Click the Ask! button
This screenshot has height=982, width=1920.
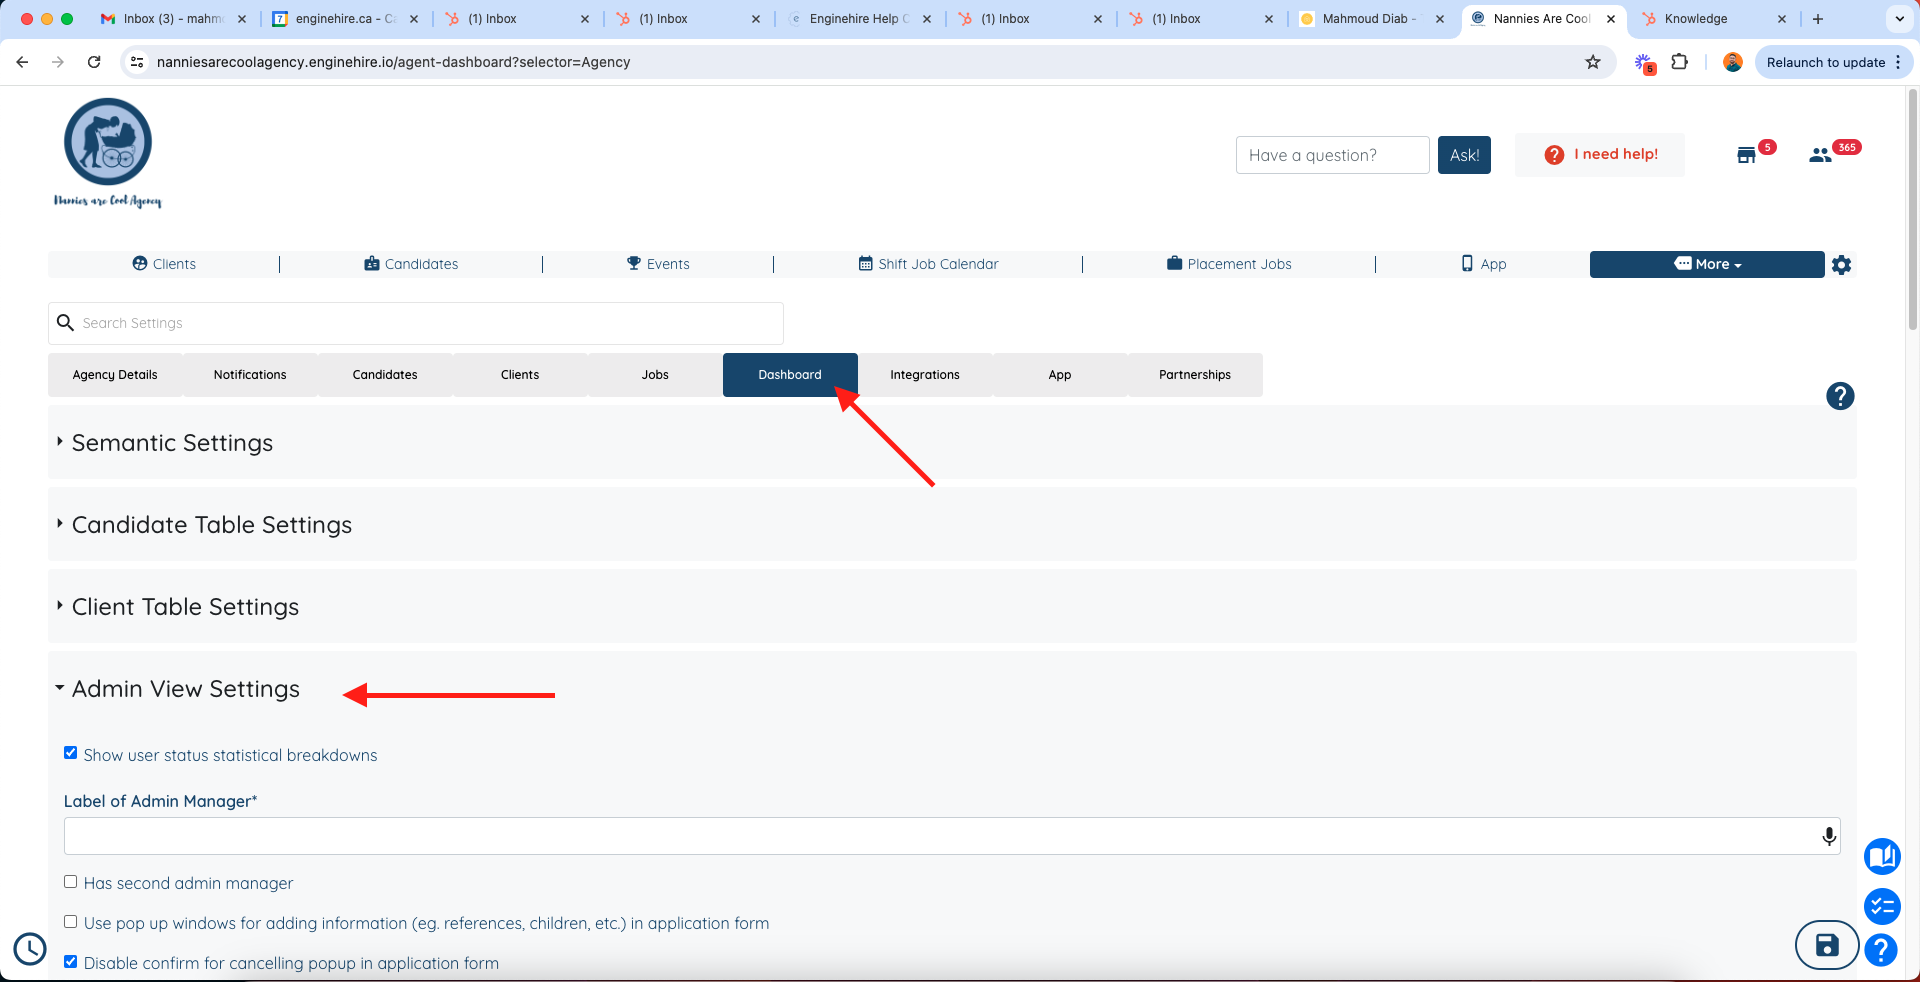(1464, 155)
